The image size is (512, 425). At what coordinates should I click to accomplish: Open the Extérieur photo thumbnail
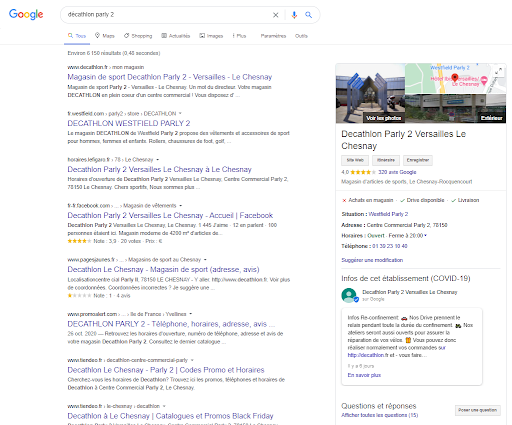click(455, 109)
